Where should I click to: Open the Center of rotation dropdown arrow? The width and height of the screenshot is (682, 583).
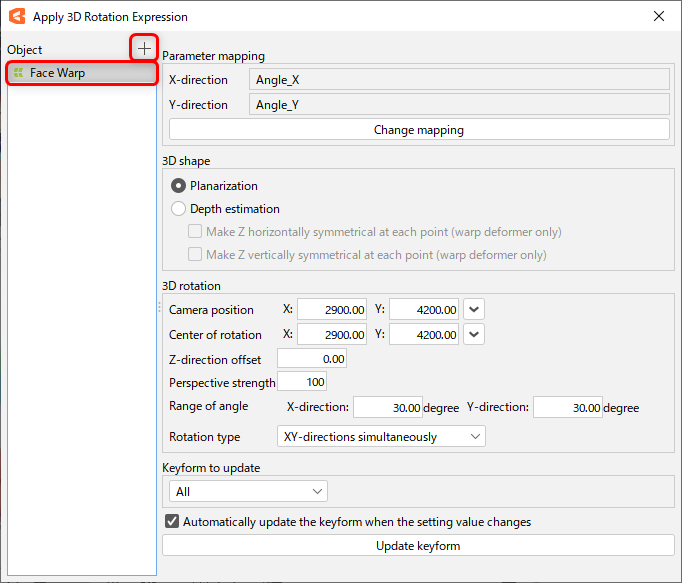point(474,335)
